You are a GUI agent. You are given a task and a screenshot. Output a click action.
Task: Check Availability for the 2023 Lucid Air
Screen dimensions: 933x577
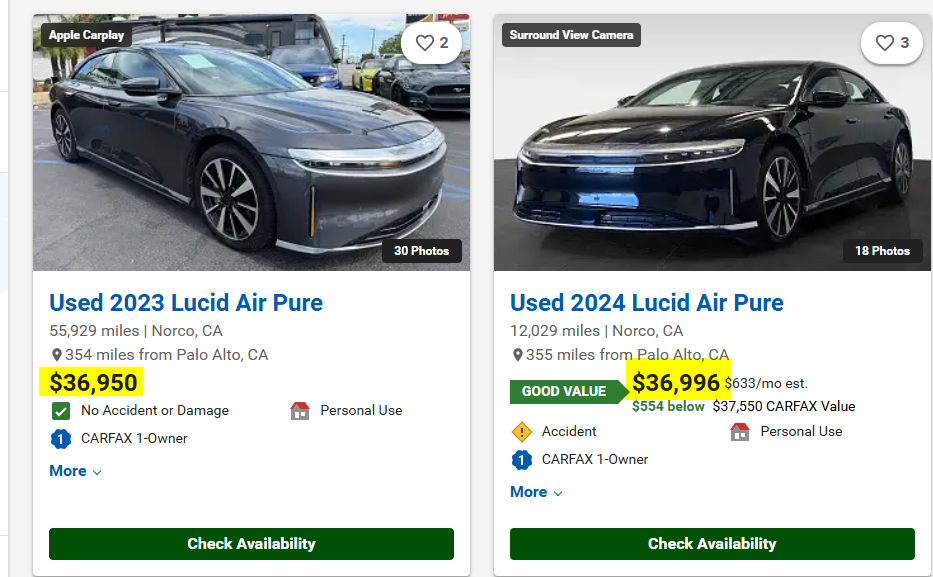tap(251, 544)
